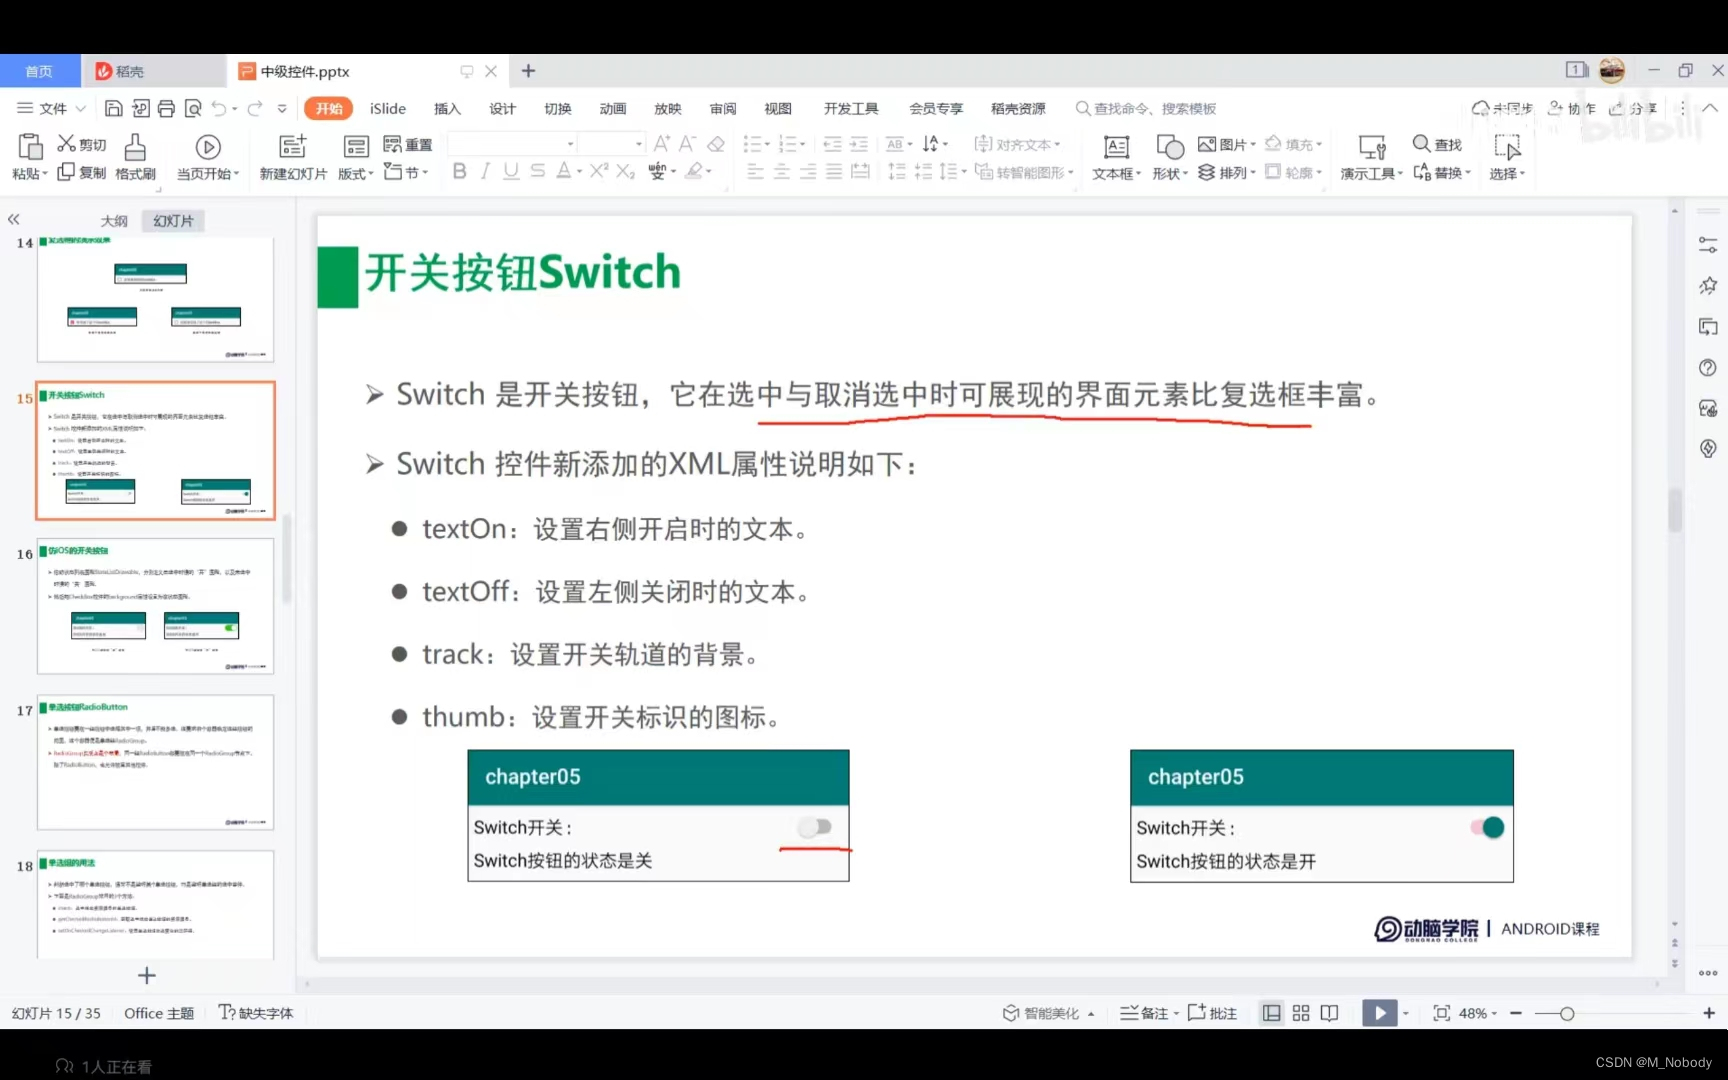Toggle underline formatting
The height and width of the screenshot is (1080, 1728).
tap(511, 172)
